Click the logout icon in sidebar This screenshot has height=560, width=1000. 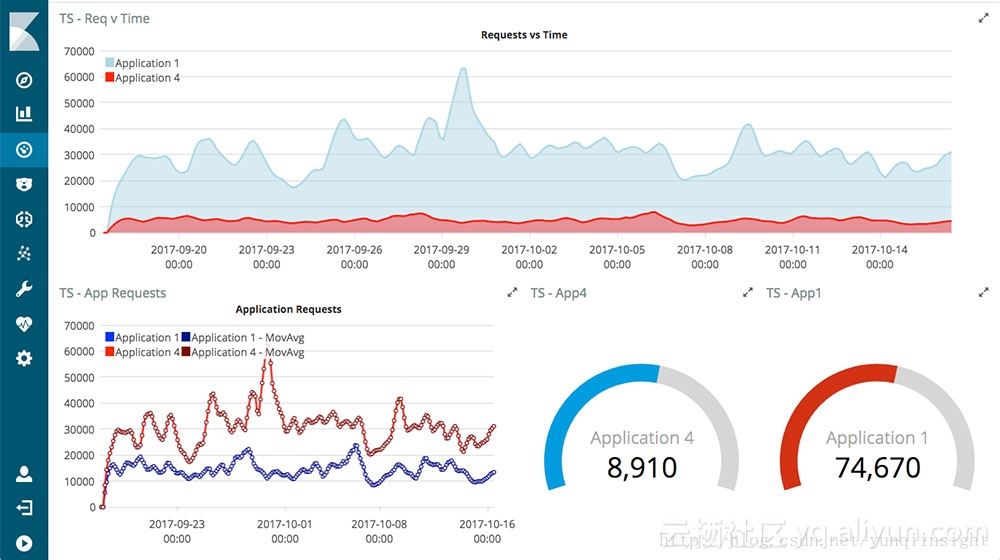pos(24,508)
